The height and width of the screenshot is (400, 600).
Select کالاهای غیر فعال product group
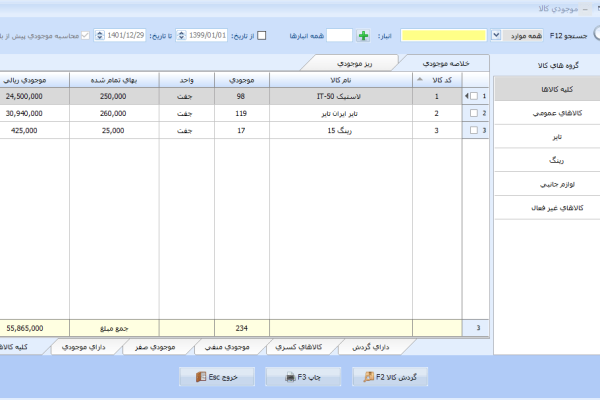547,208
